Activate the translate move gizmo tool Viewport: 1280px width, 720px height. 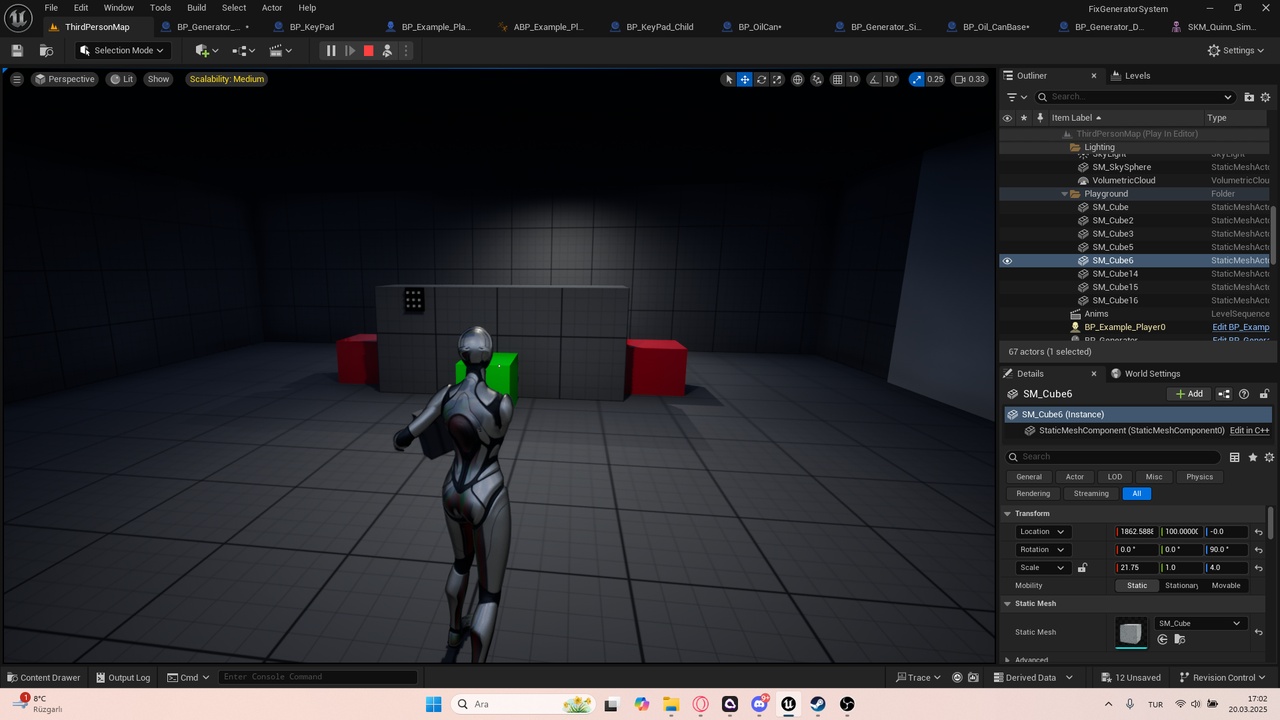pos(745,79)
